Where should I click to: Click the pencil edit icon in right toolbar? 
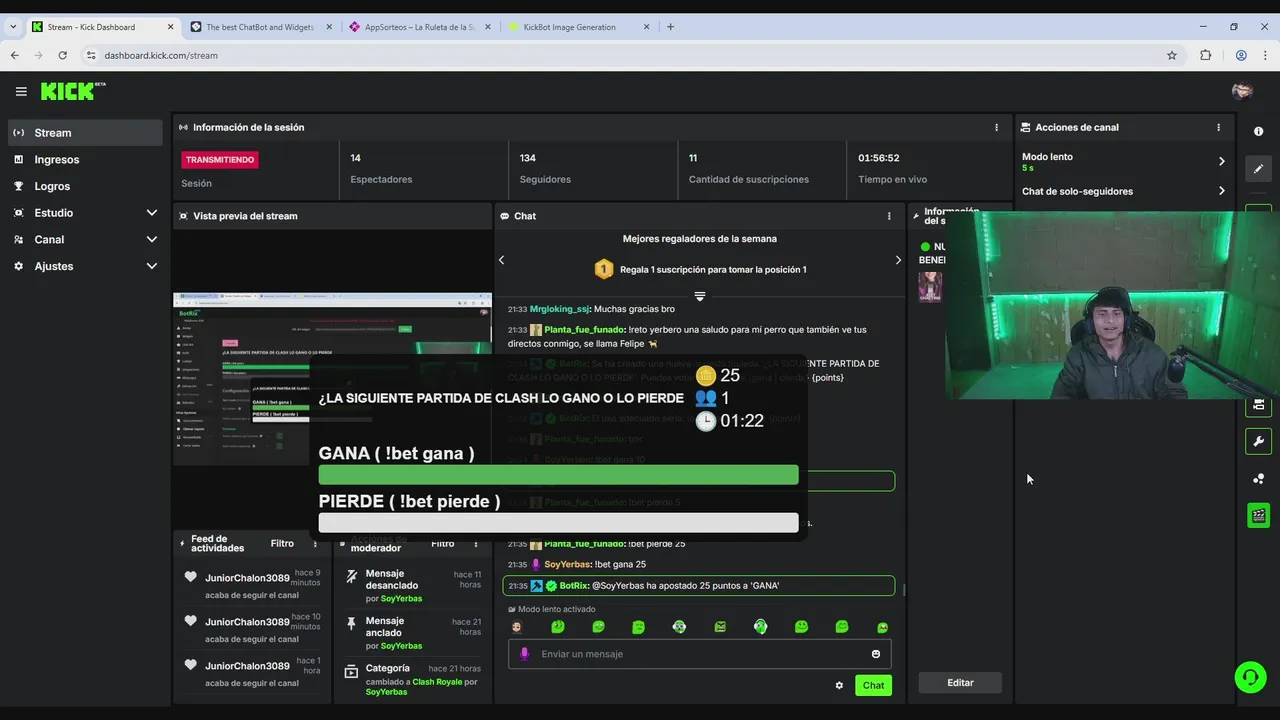point(1258,169)
